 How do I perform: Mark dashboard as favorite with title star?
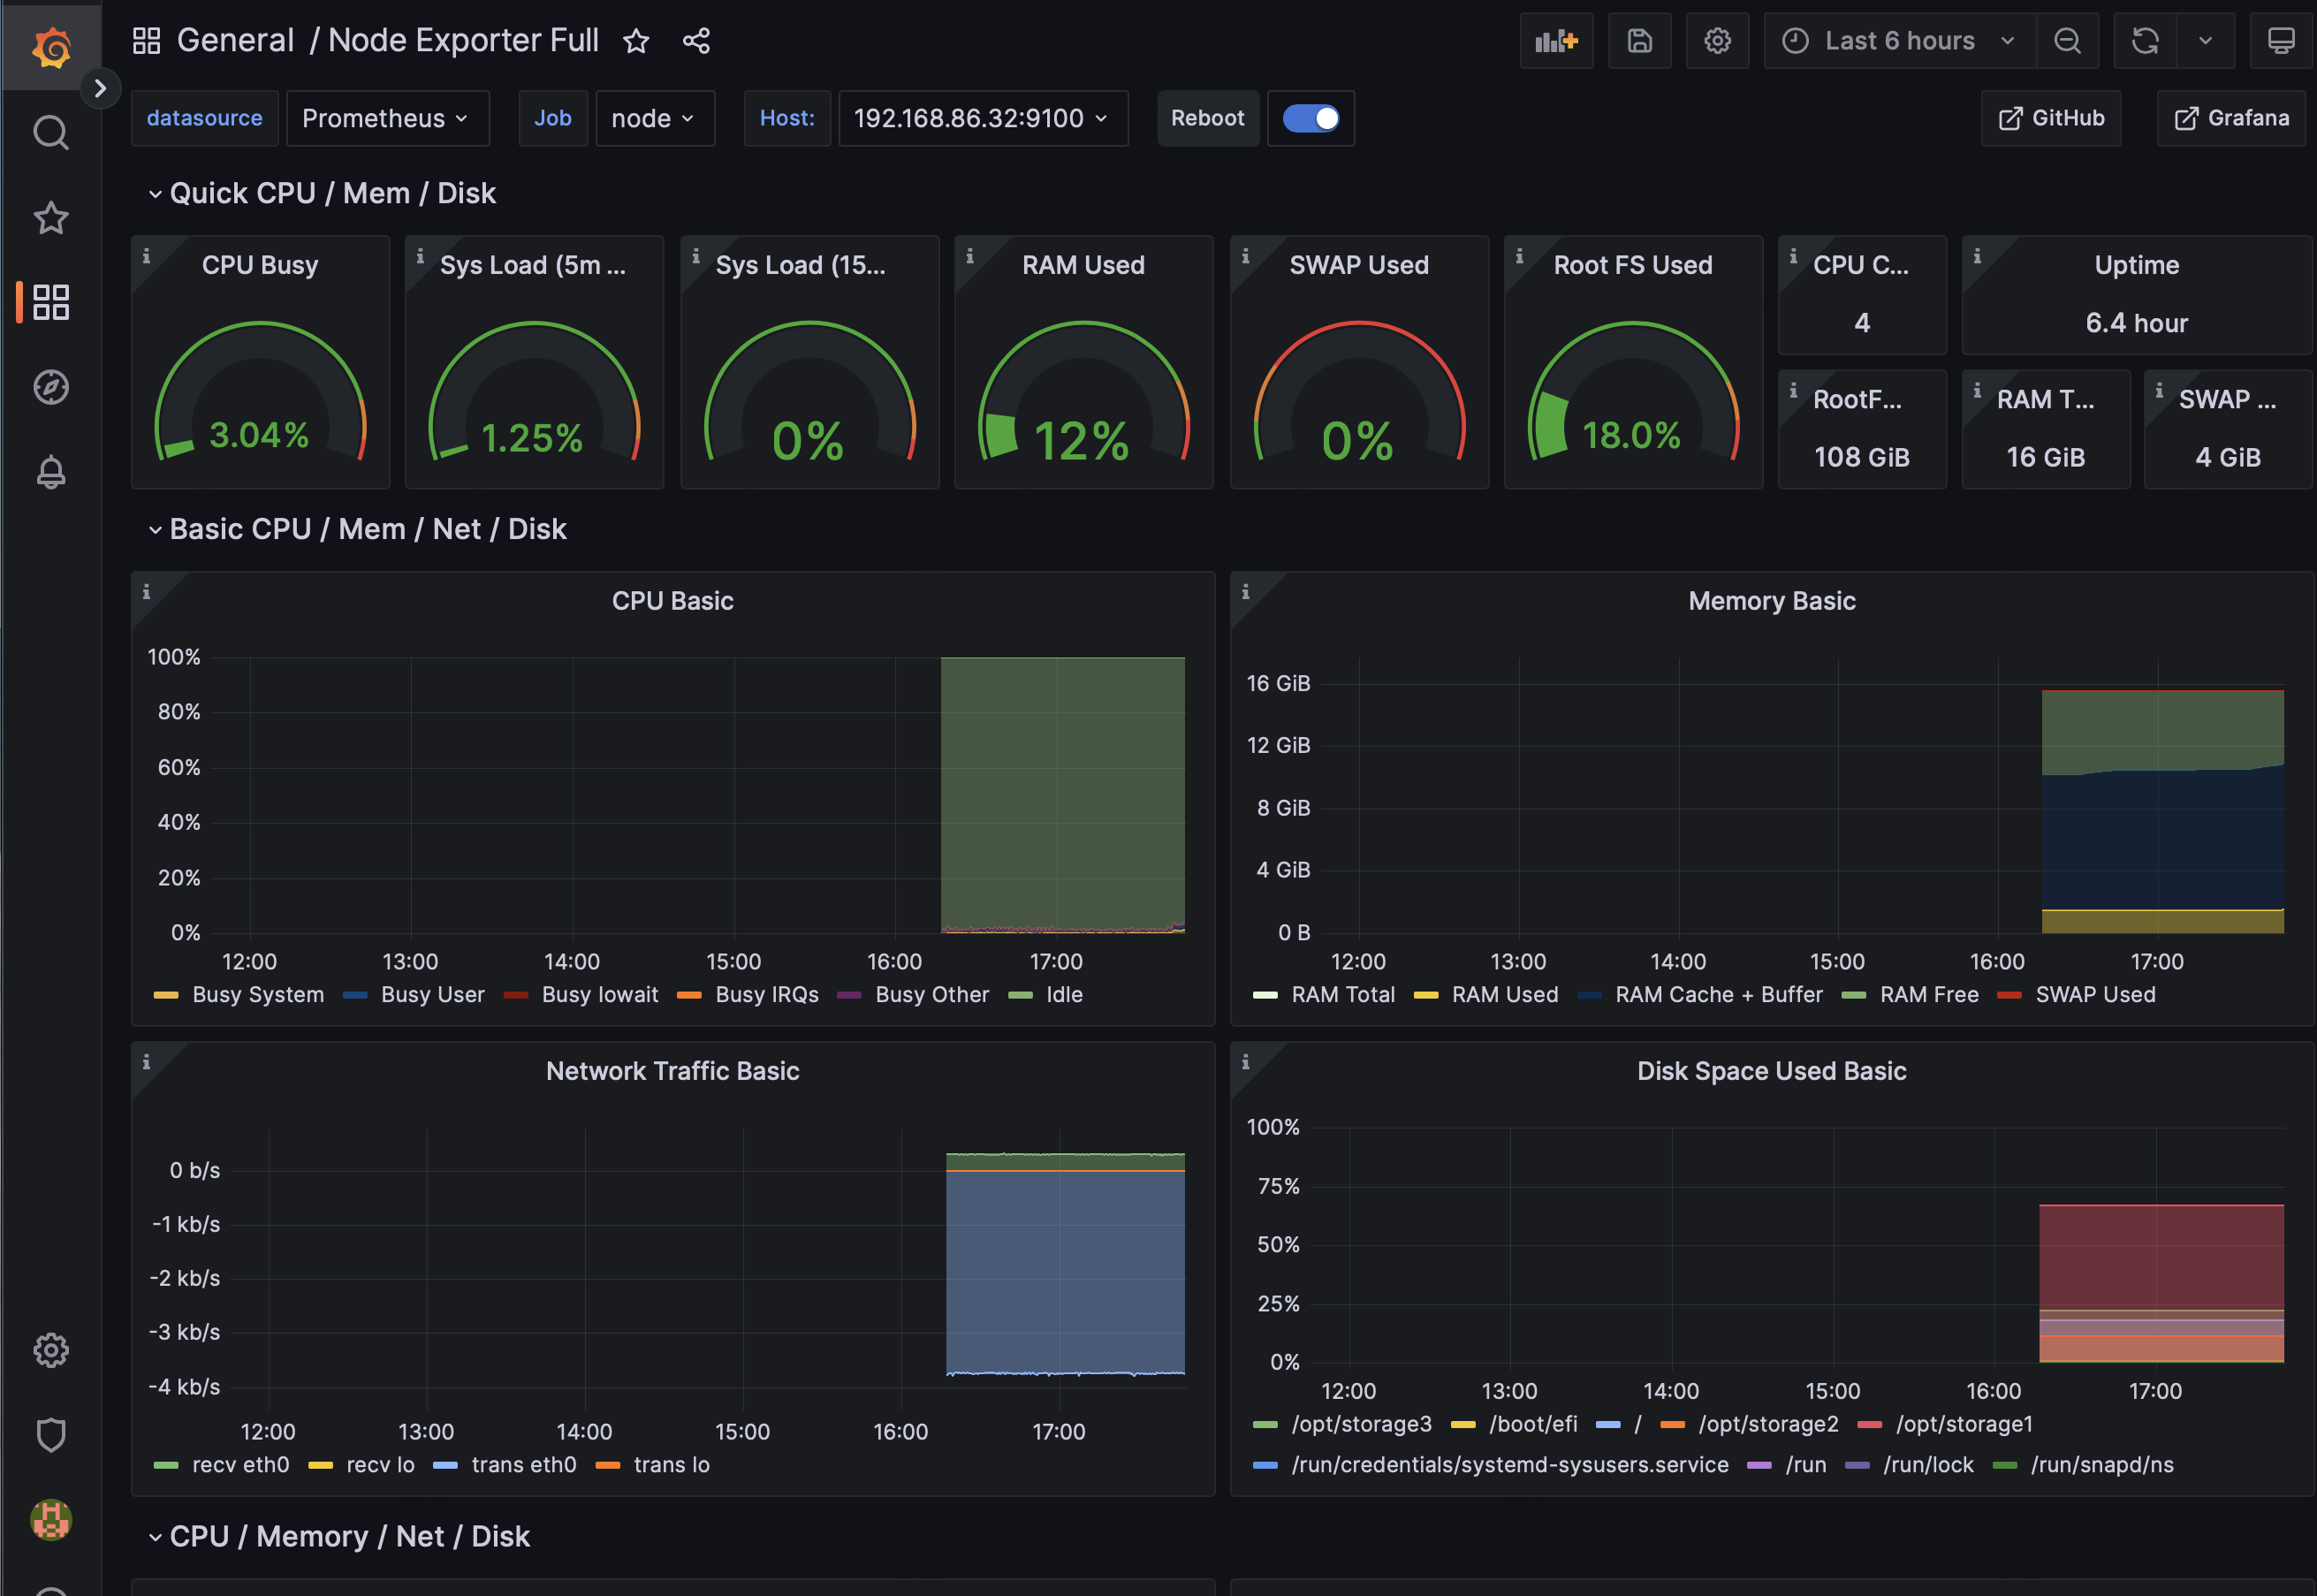(x=636, y=41)
